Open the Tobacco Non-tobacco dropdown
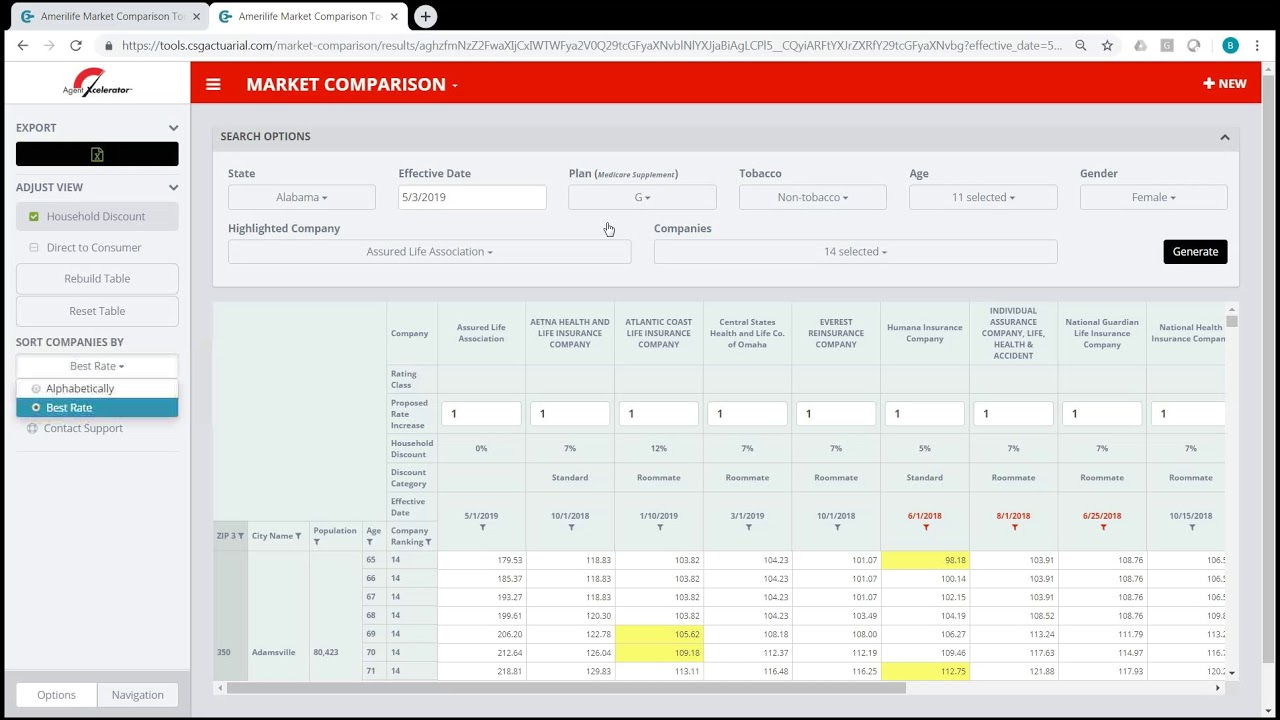The width and height of the screenshot is (1280, 720). (x=813, y=197)
